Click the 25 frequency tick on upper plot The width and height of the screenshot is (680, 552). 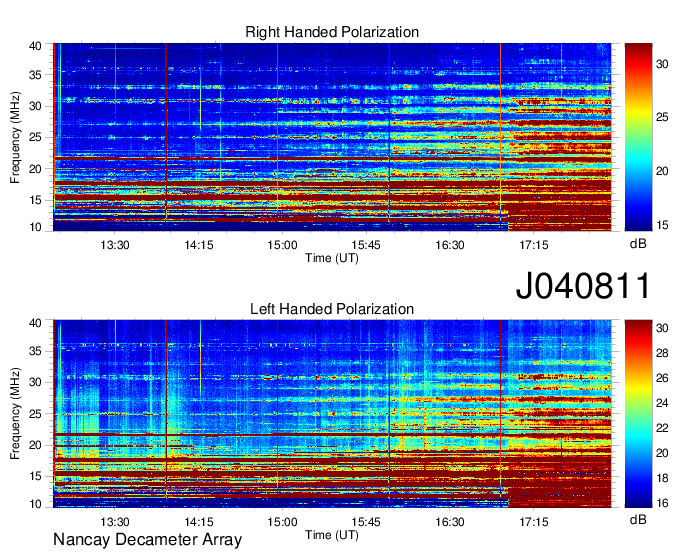pyautogui.click(x=36, y=137)
